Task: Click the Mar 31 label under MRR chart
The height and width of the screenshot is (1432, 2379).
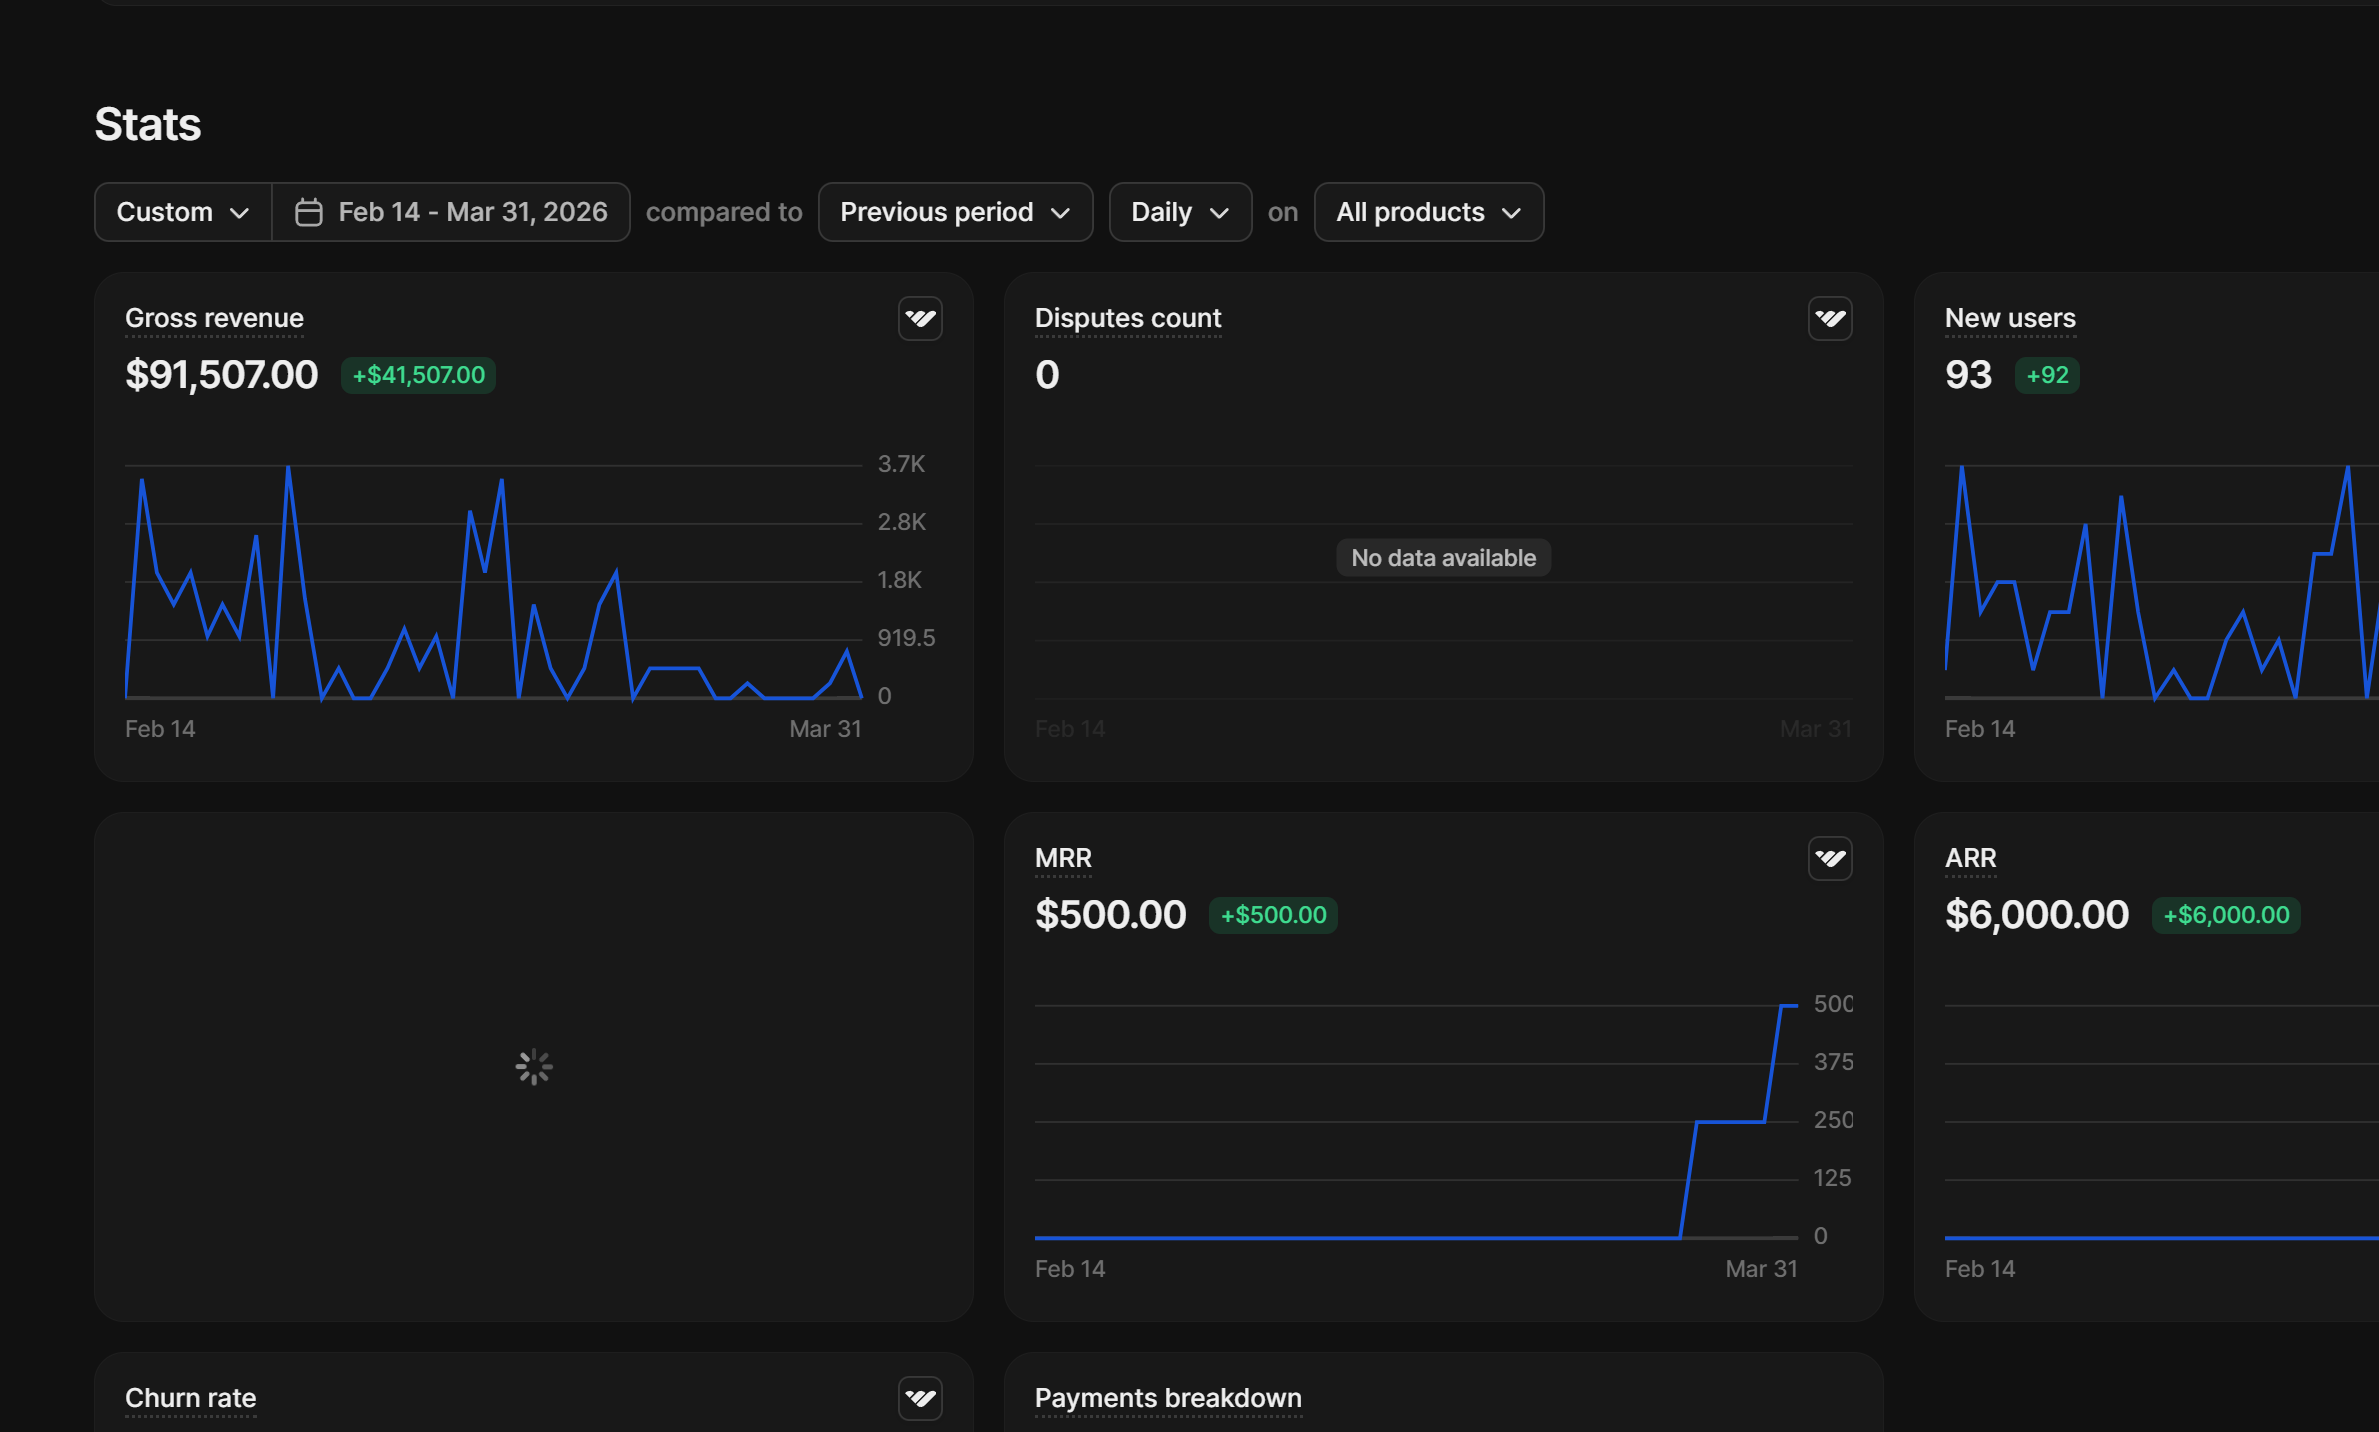Action: [1761, 1269]
